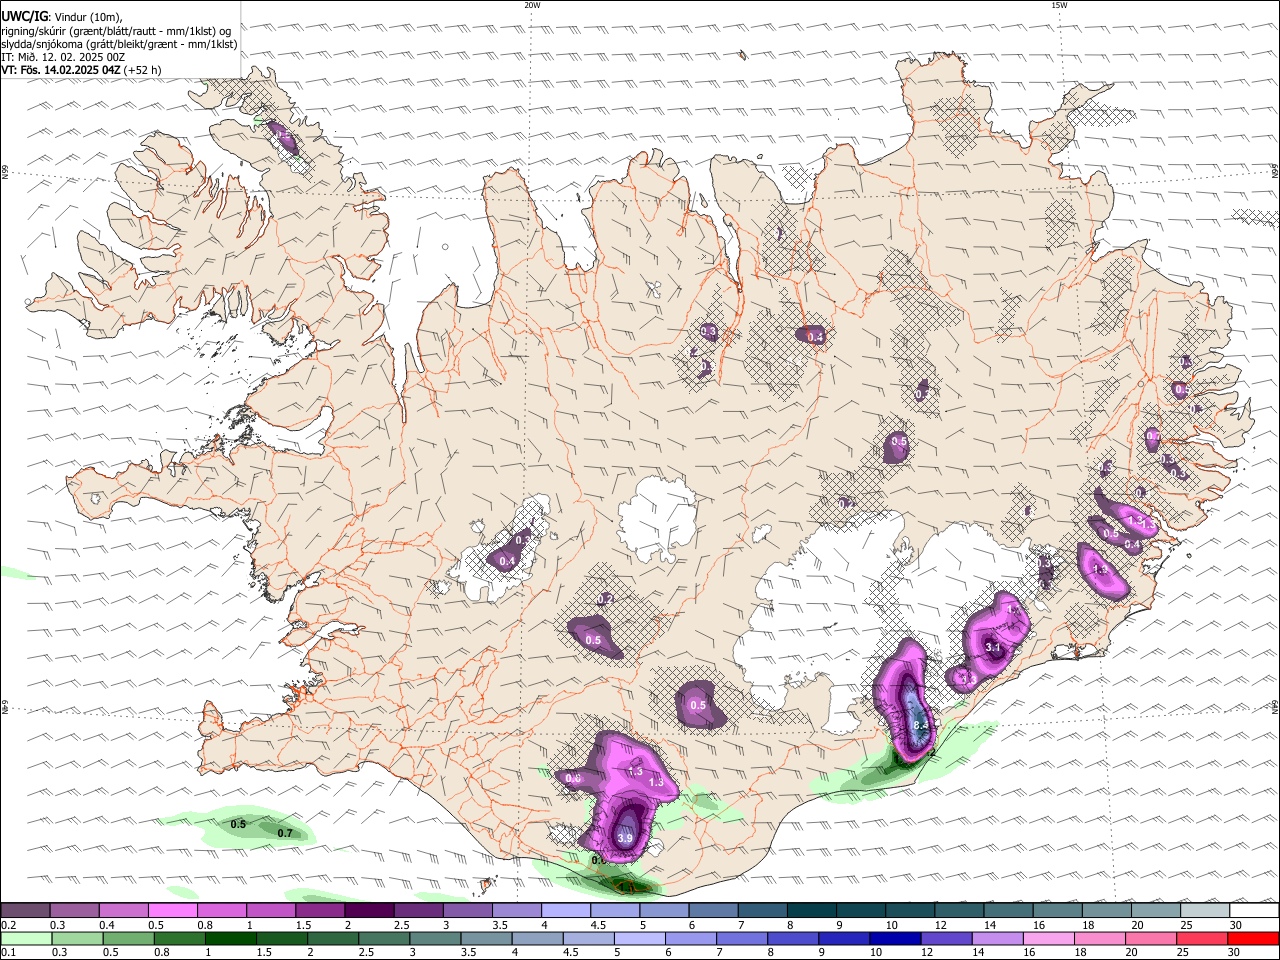Click the 0.6 value west of the 3.9 snow cell
The image size is (1280, 960).
pos(573,778)
